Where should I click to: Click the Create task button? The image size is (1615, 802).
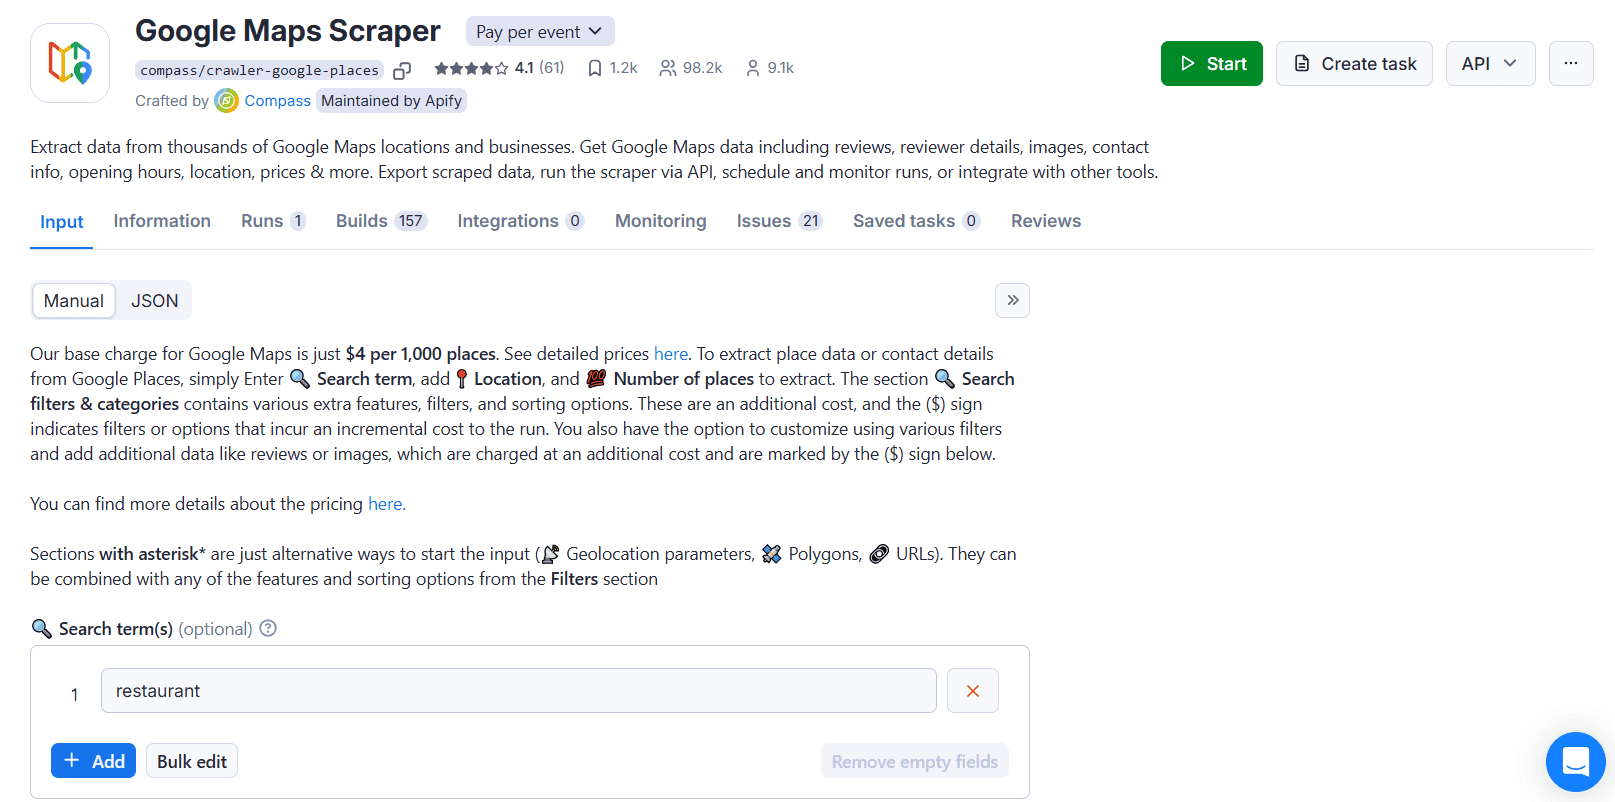[1354, 63]
